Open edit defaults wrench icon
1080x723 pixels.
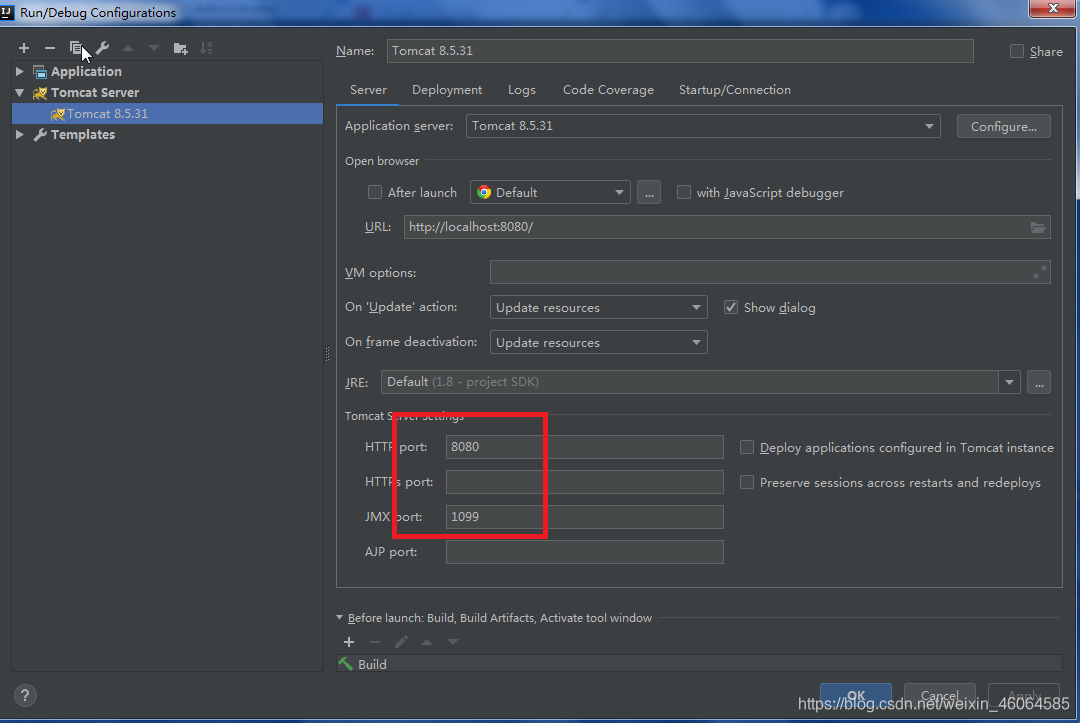(102, 48)
